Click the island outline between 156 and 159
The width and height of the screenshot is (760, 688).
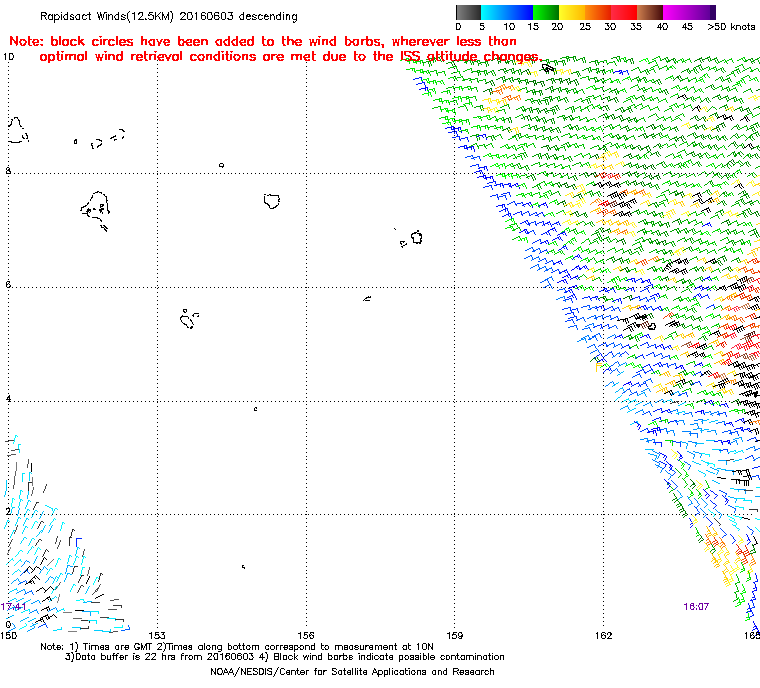pyautogui.click(x=417, y=237)
